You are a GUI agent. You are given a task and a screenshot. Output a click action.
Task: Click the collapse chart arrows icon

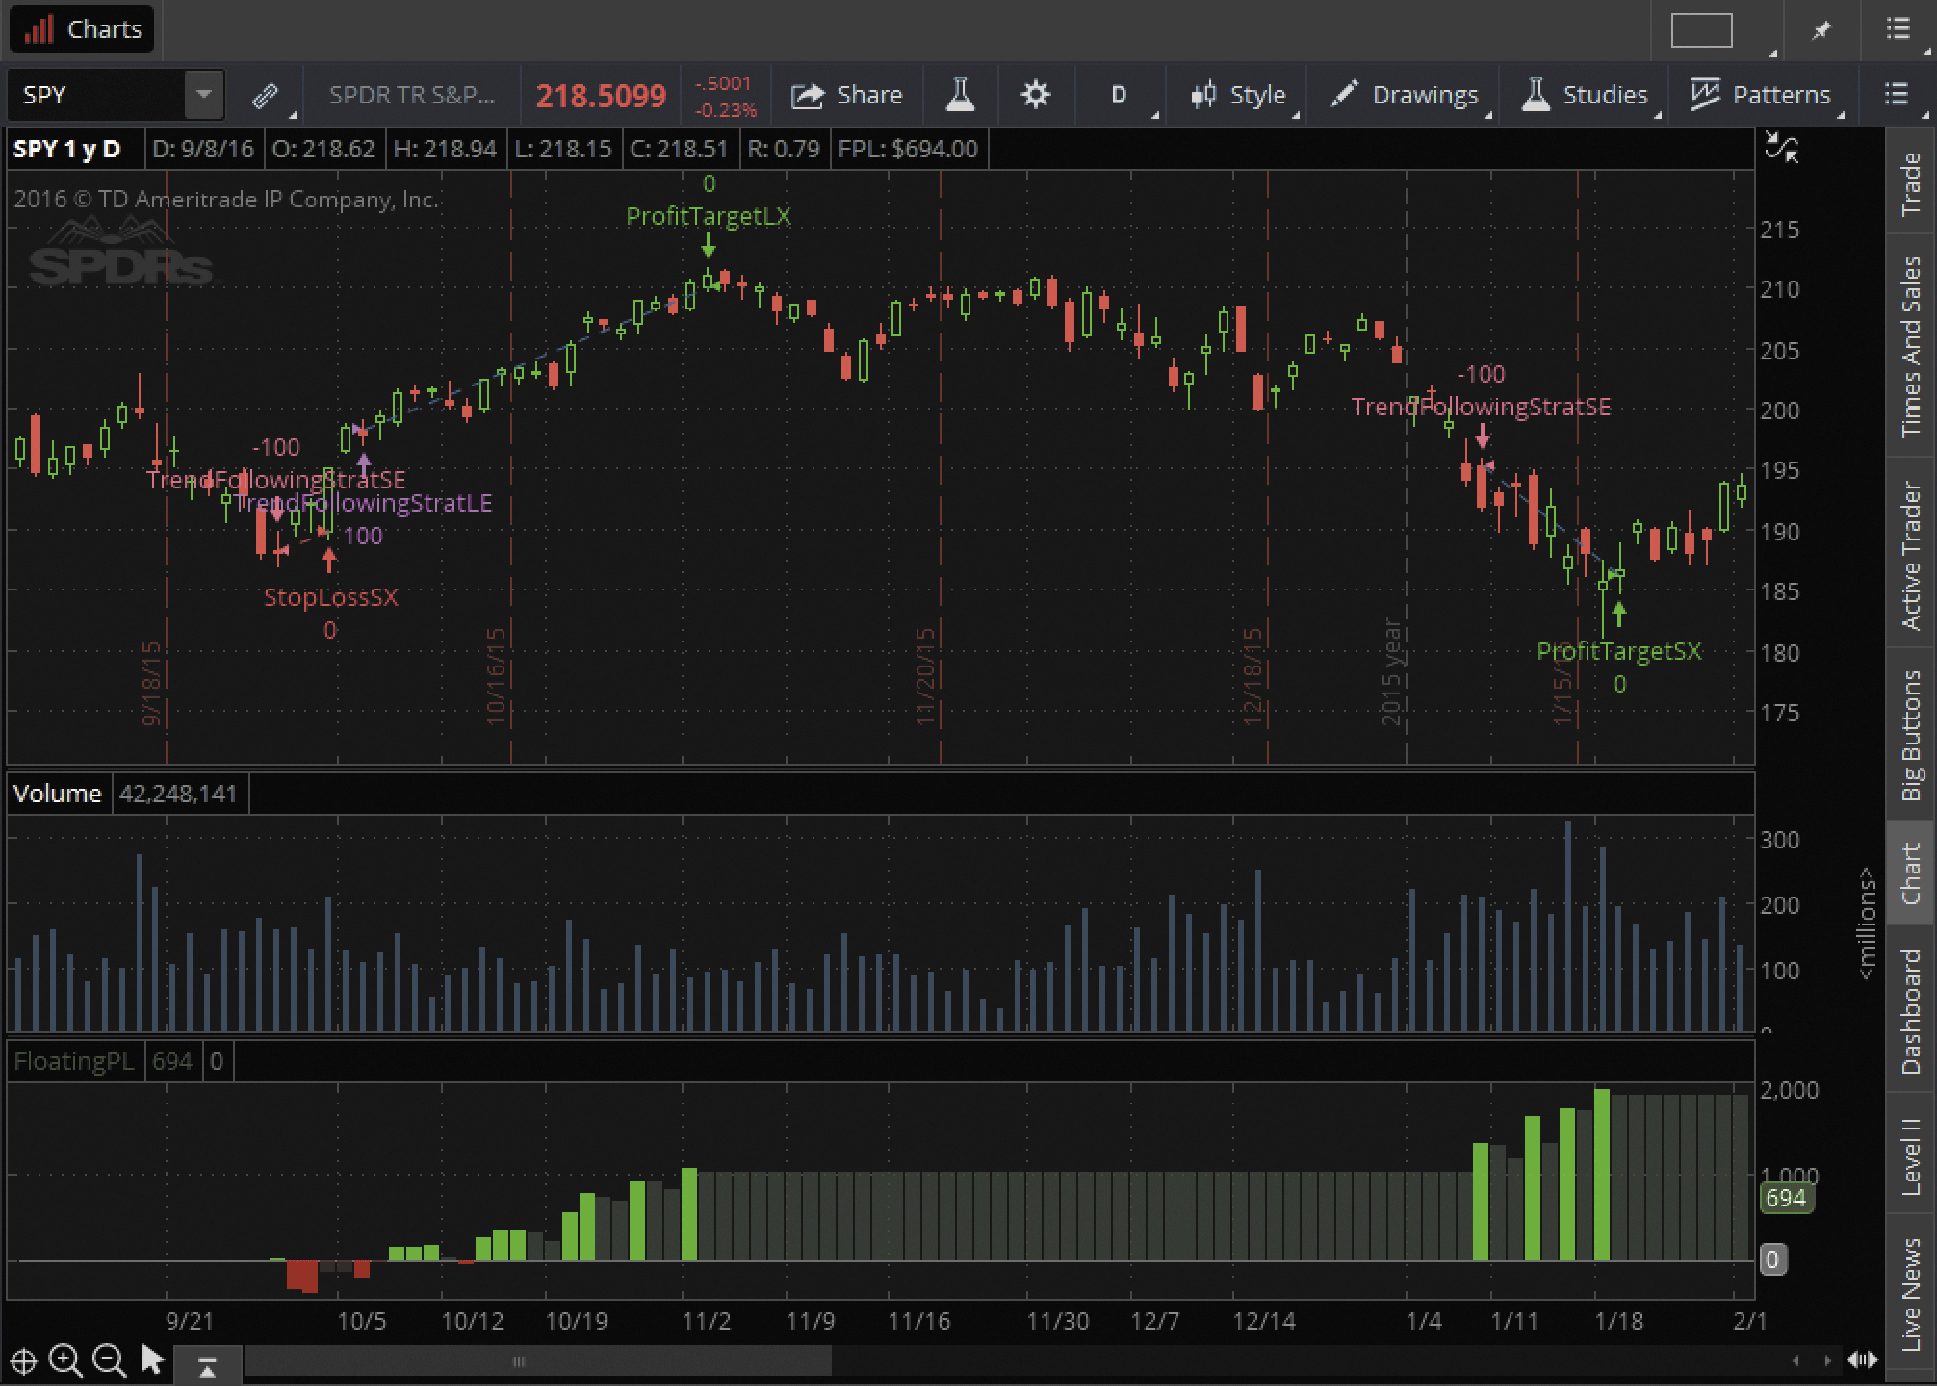click(1781, 148)
